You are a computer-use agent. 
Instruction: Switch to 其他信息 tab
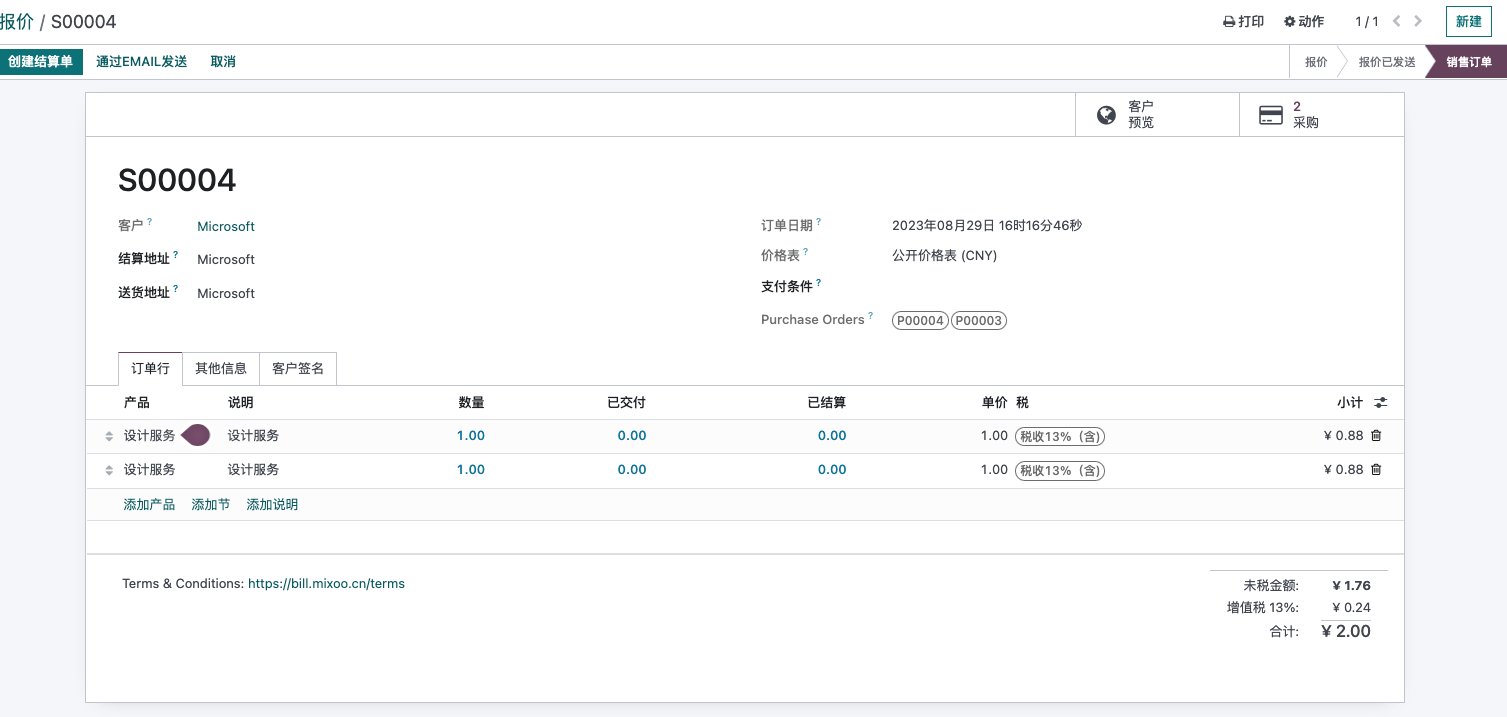click(221, 369)
